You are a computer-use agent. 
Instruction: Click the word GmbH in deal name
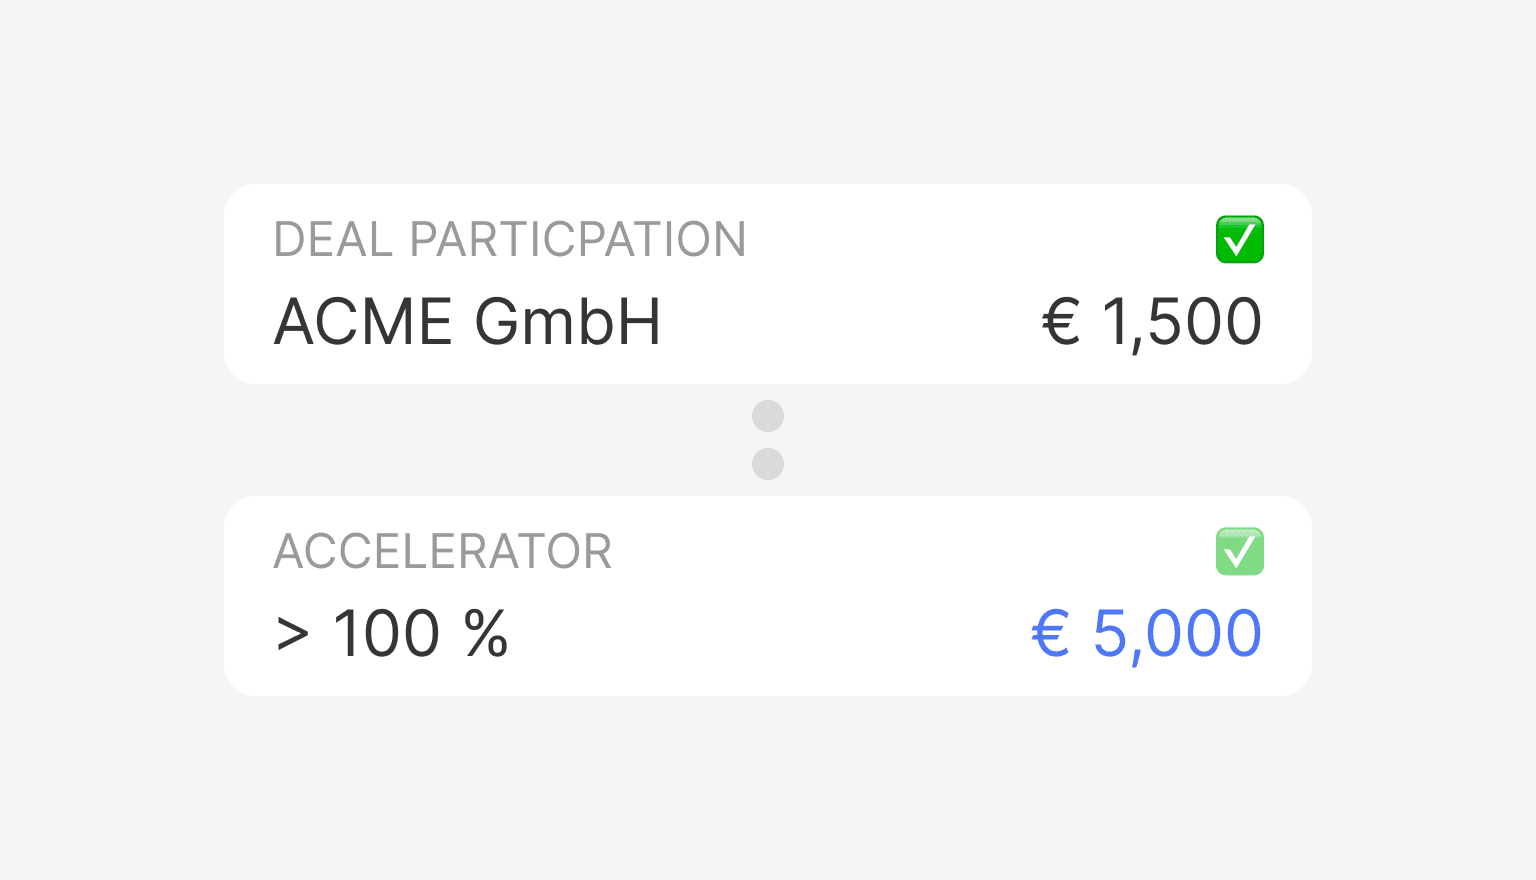pyautogui.click(x=567, y=322)
